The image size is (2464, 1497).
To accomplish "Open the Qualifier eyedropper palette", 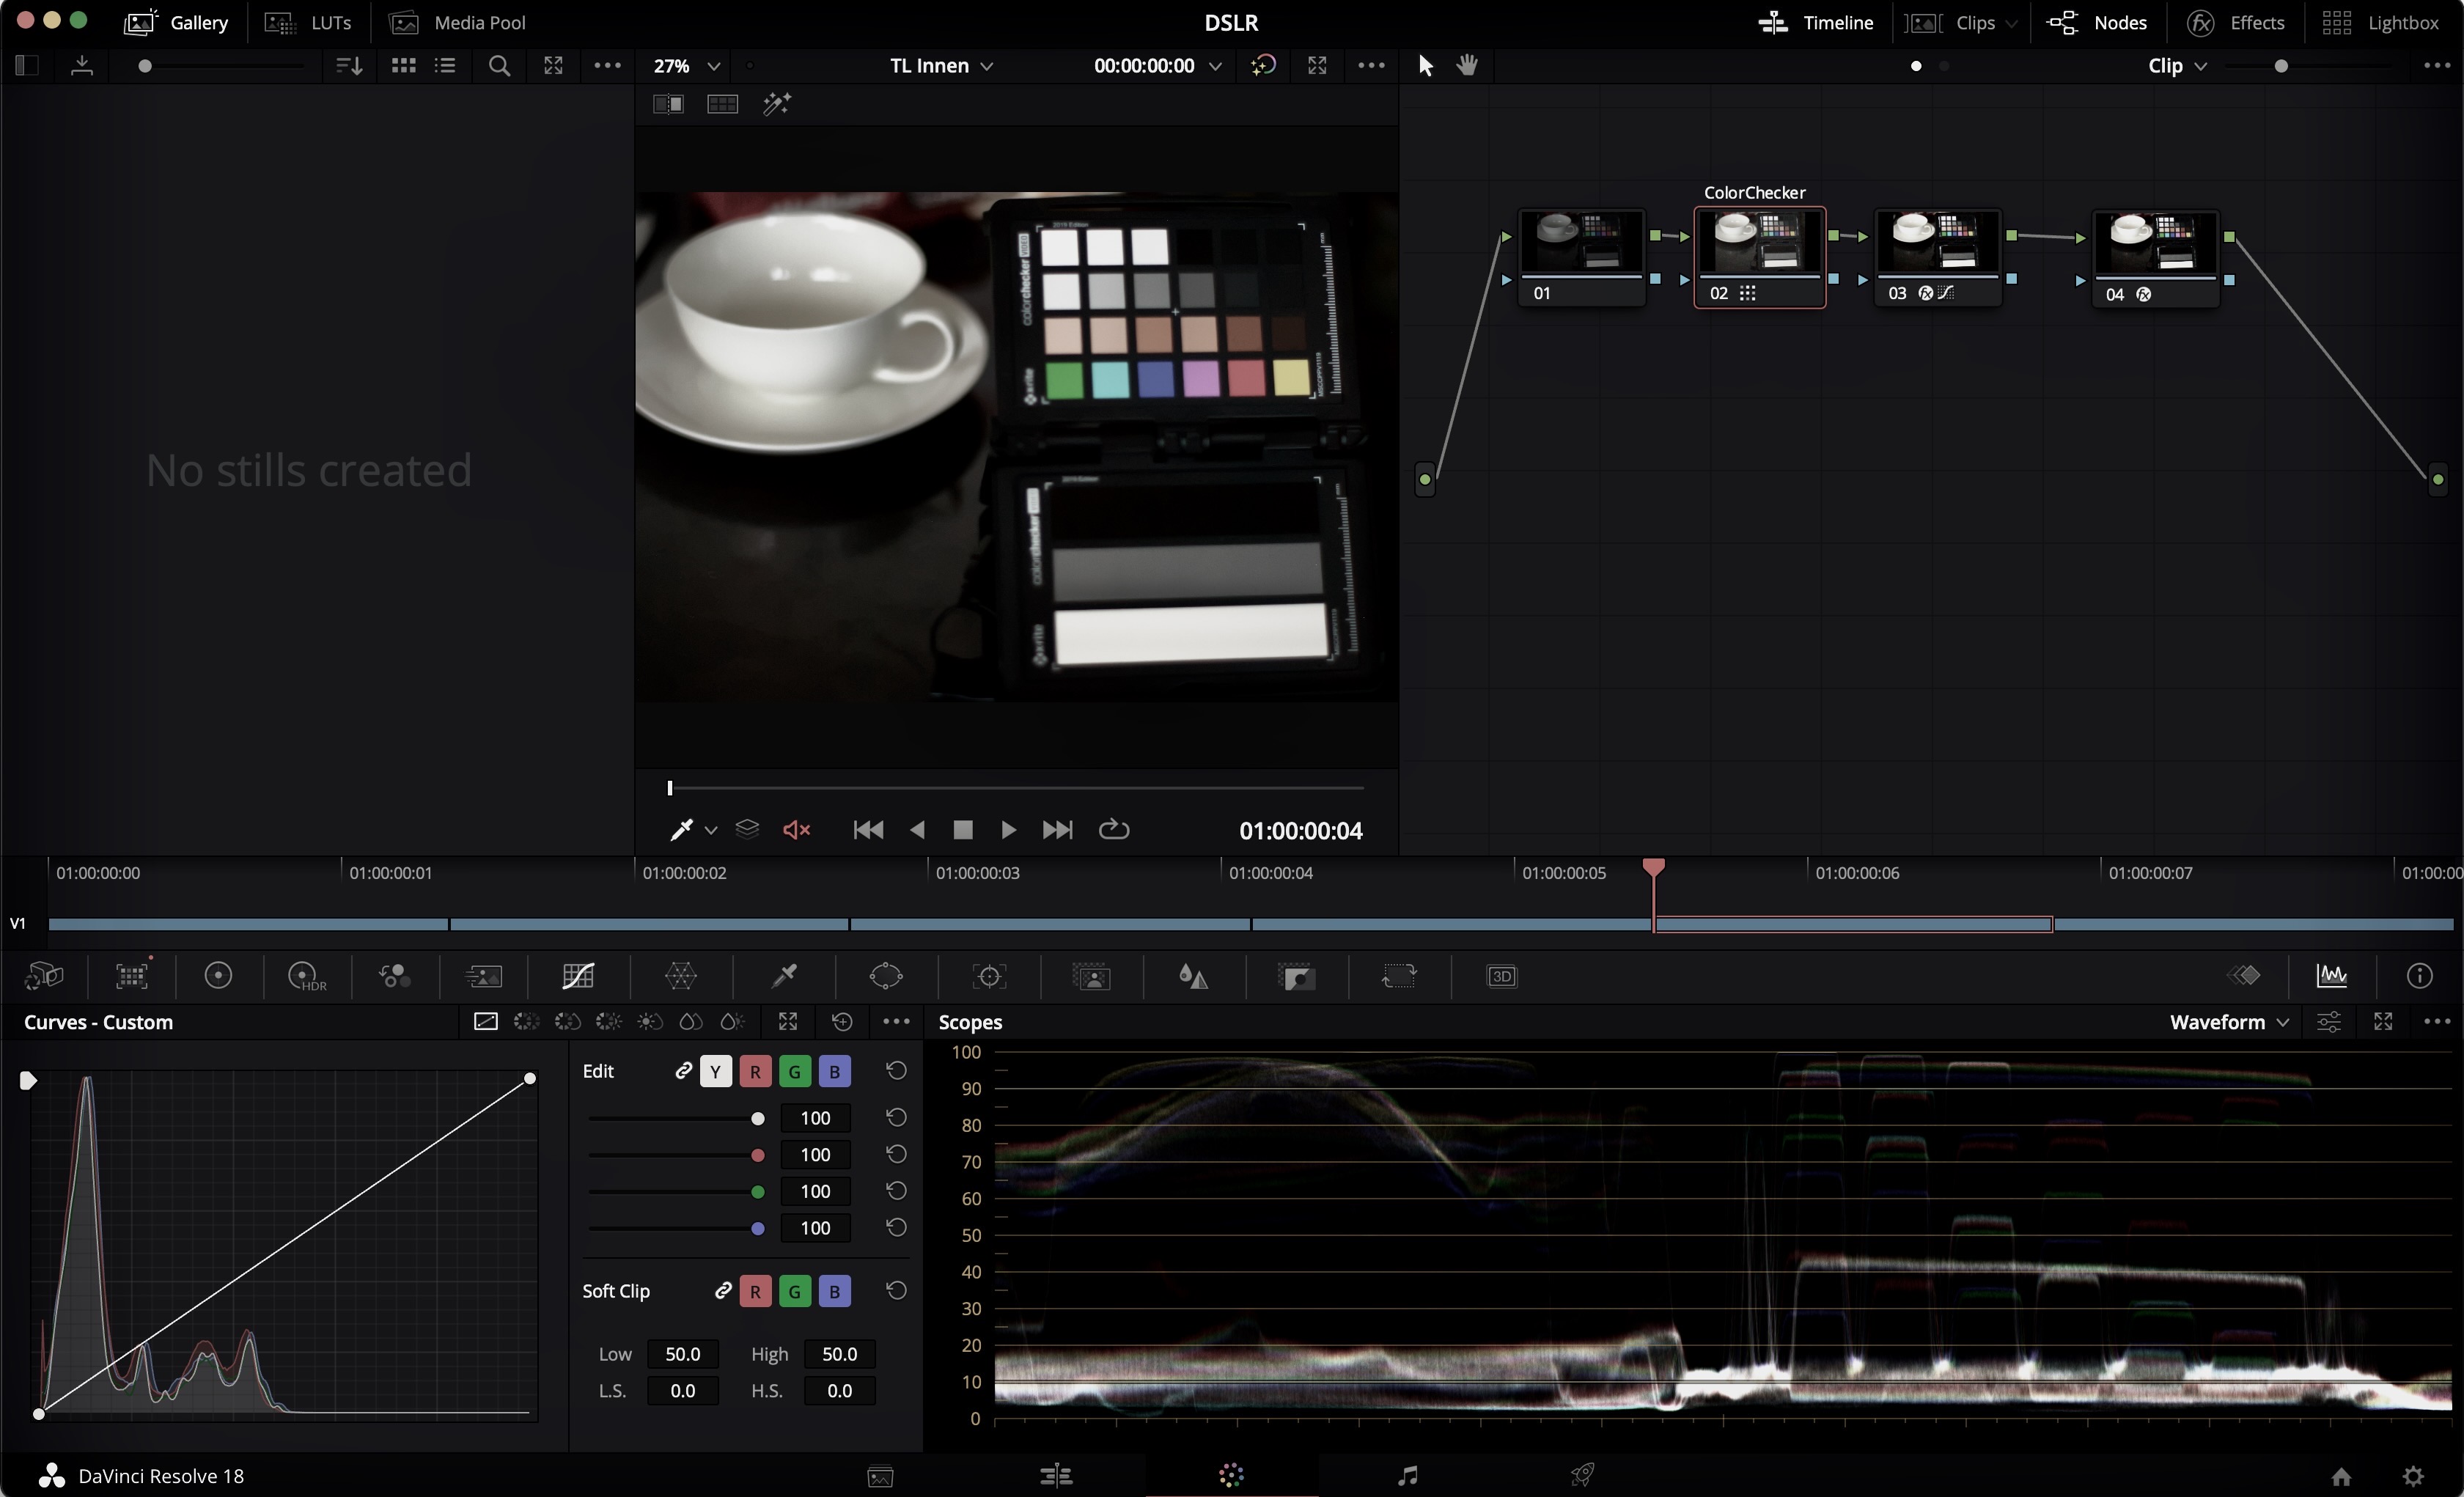I will pyautogui.click(x=784, y=976).
